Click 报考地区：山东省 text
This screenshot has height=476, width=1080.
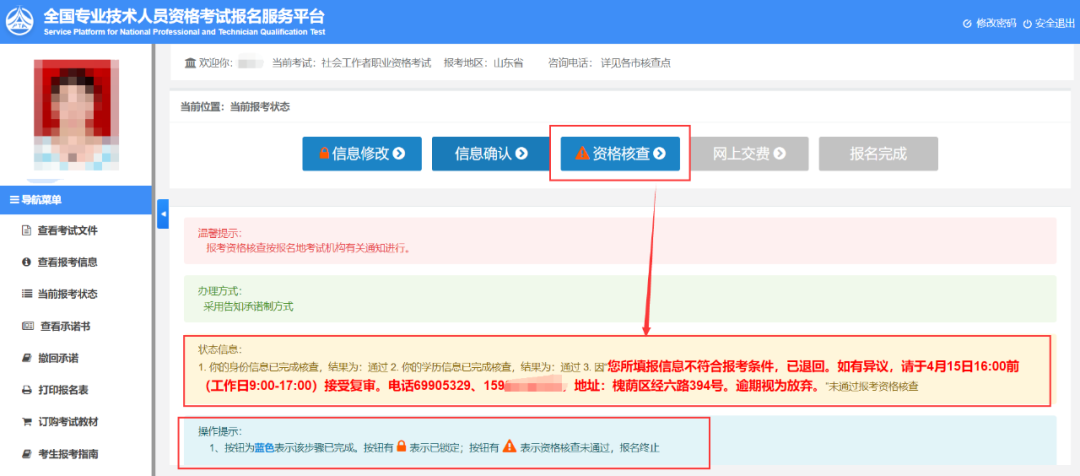click(484, 63)
